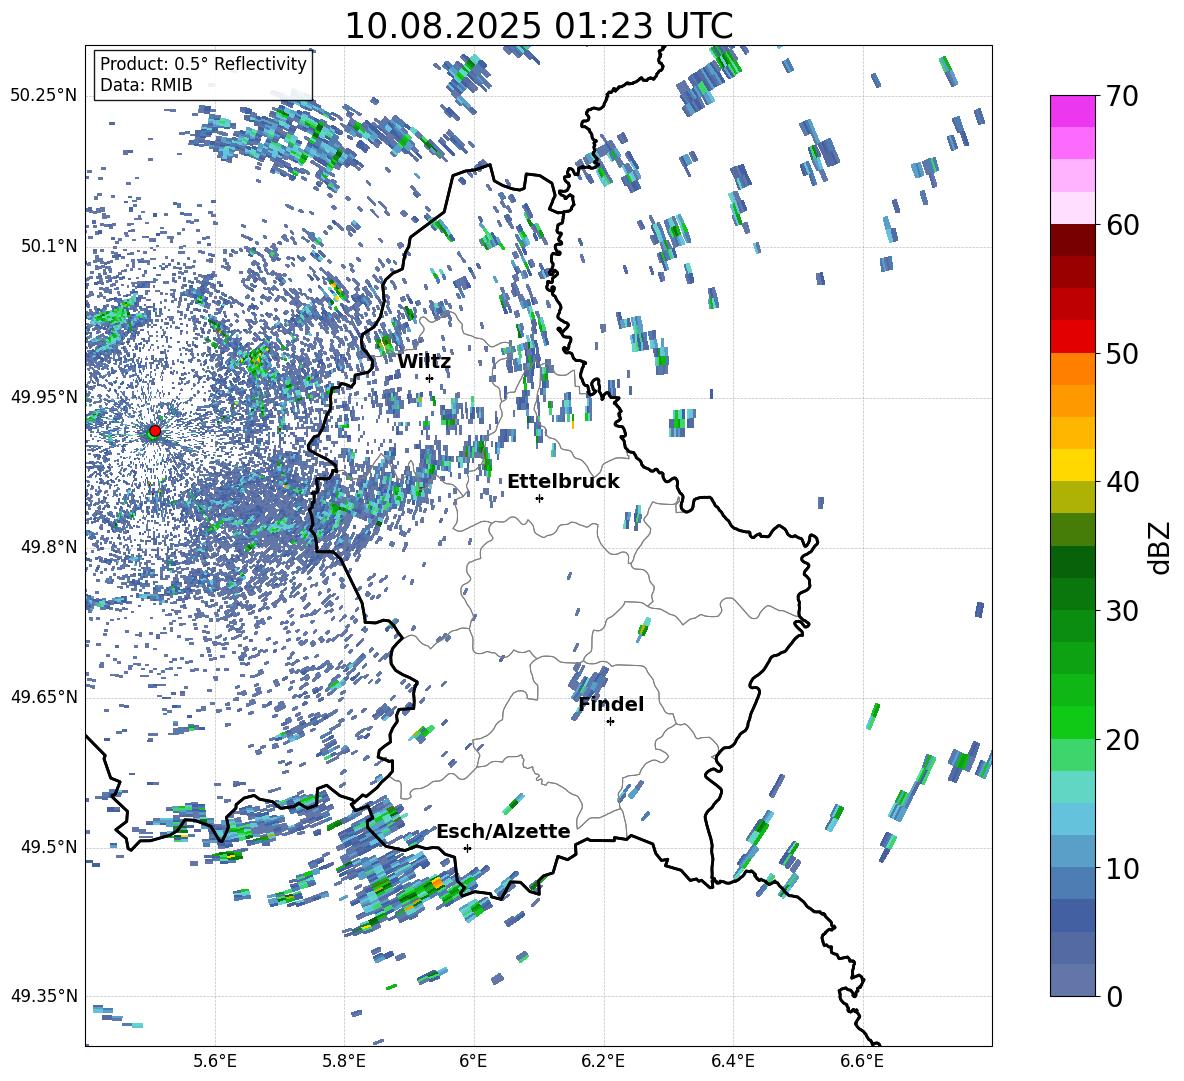Click the 5.8°E longitude label
The height and width of the screenshot is (1081, 1184).
click(344, 1061)
